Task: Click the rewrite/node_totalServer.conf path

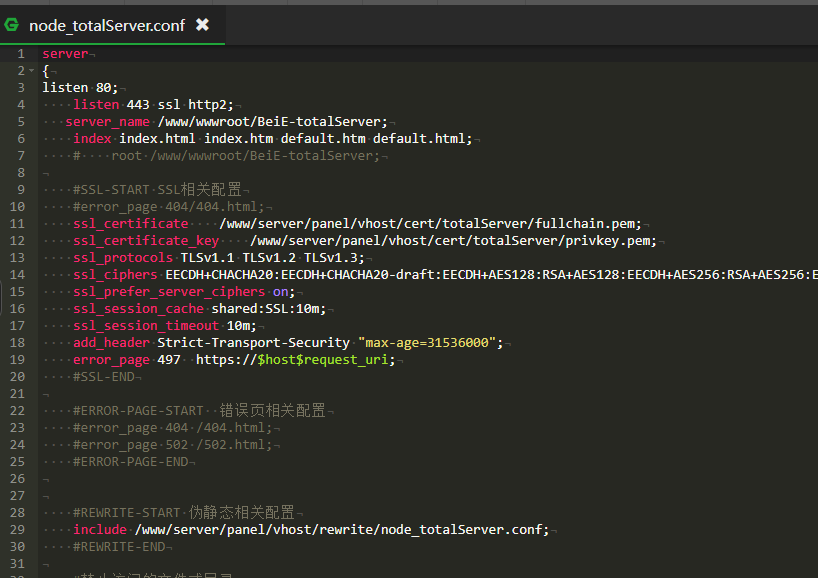Action: [342, 529]
